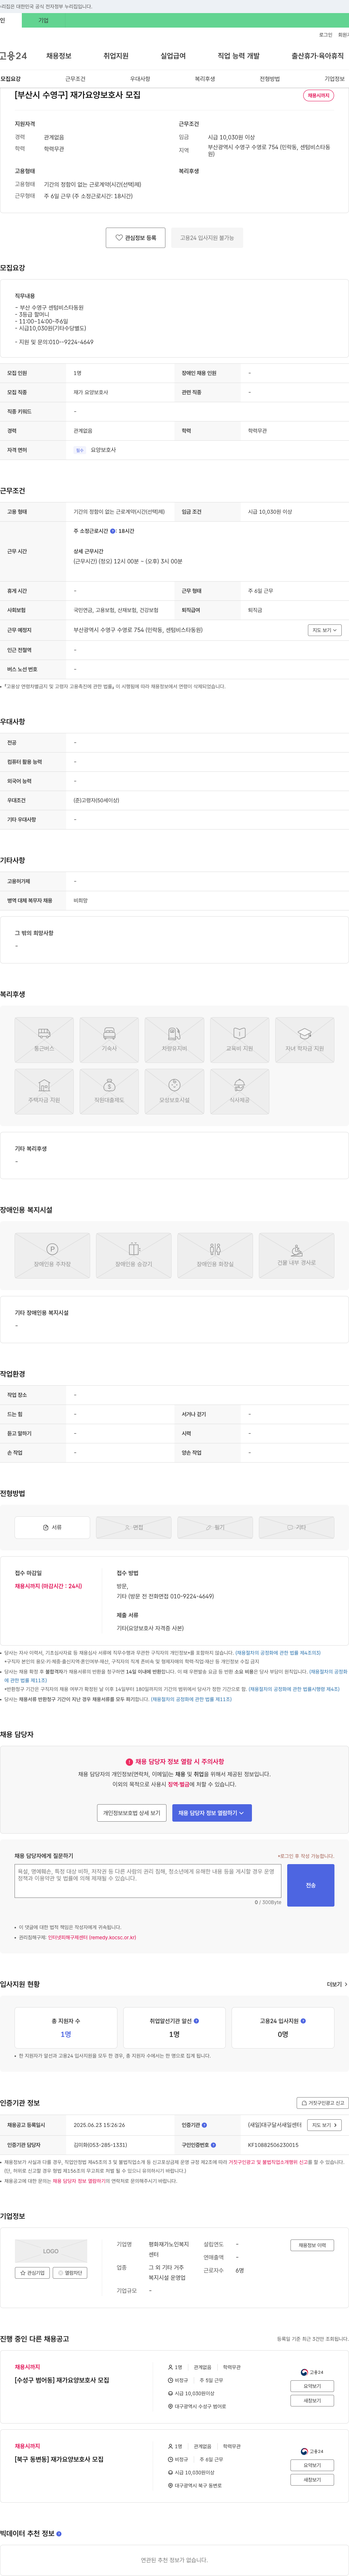Screen dimensions: 349x2576
Task: Jump to 전형방법 section tab
Action: (270, 79)
